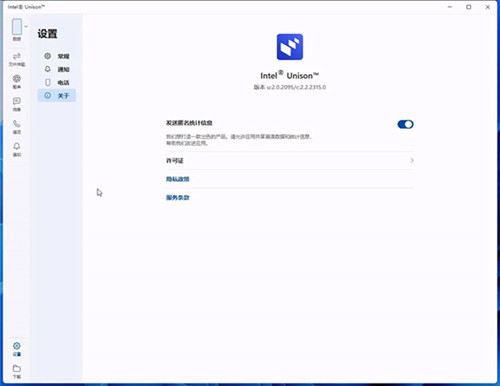Open Phone (电话) settings page

pos(57,82)
